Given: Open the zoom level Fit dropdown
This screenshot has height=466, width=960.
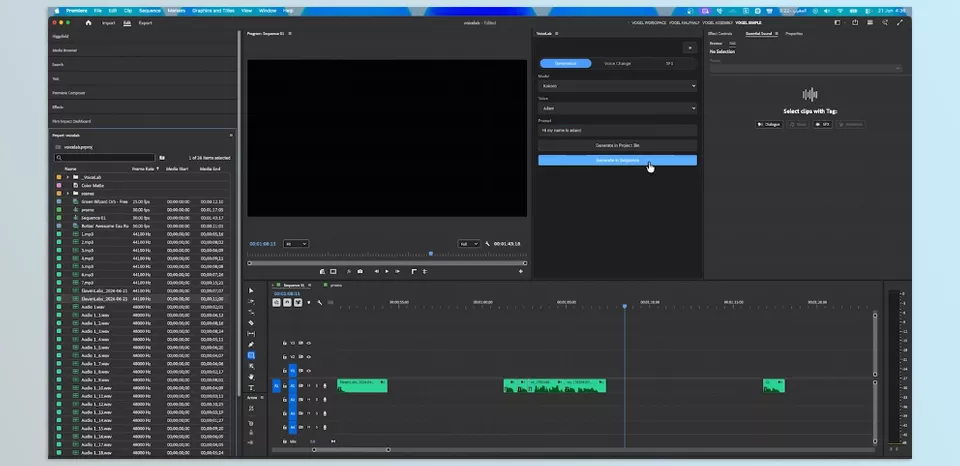Looking at the screenshot, I should [296, 244].
